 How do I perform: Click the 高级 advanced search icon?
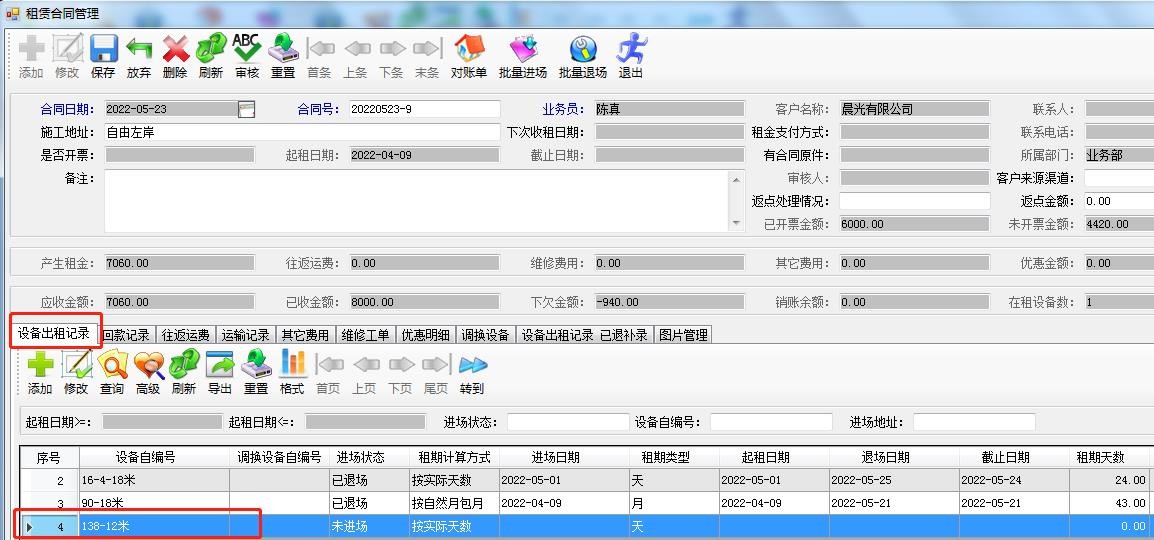pos(148,364)
